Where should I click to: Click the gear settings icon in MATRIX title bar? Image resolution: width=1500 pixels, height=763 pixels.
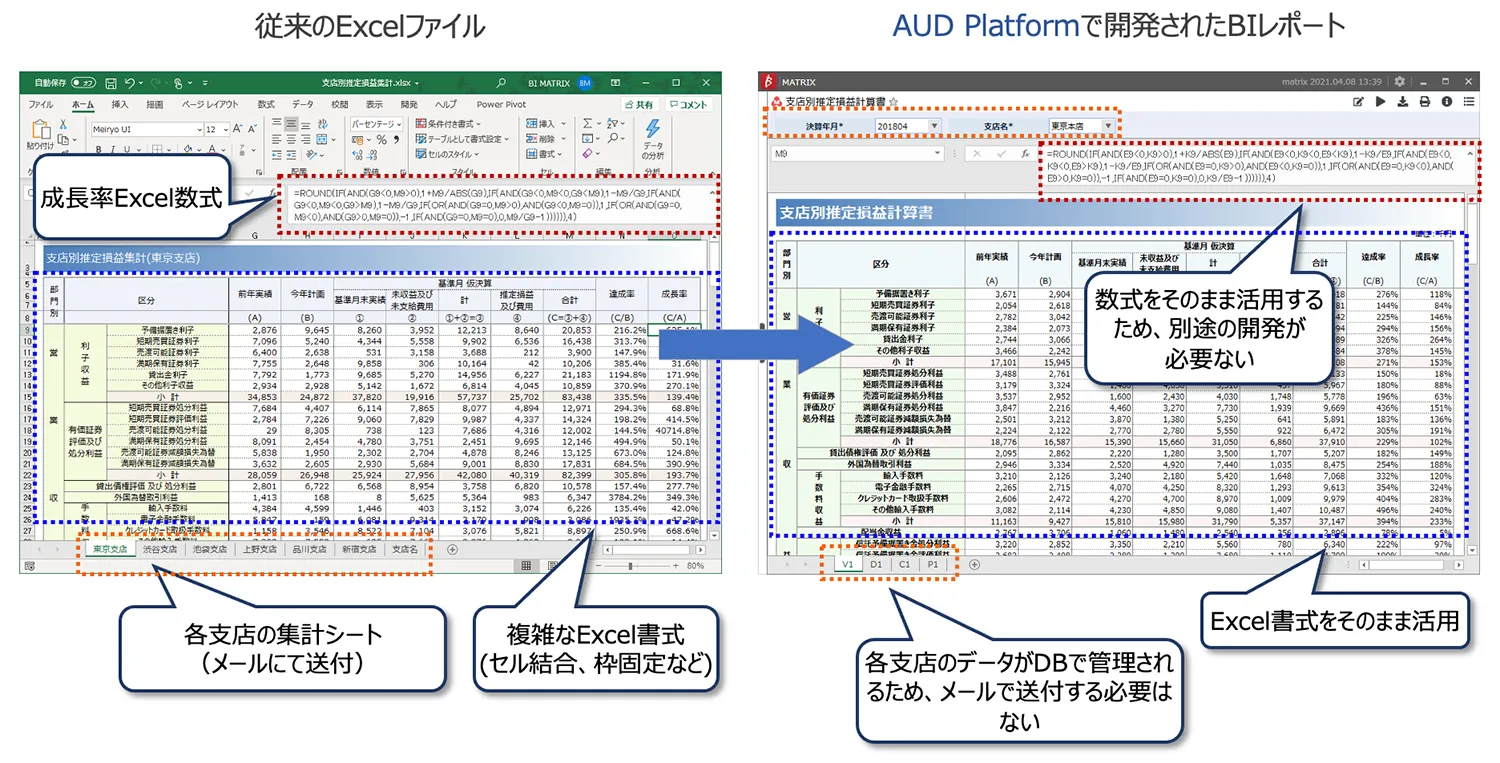[1399, 81]
